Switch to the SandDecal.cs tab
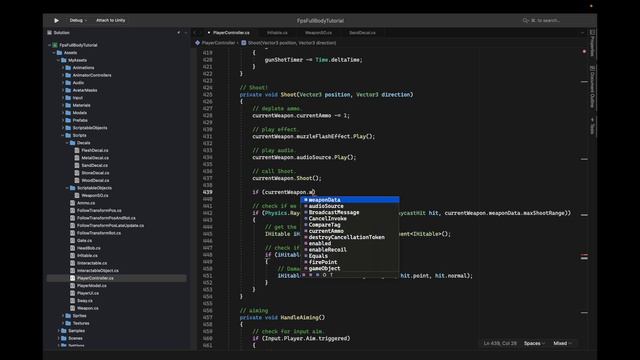Viewport: 640px width, 360px height. tap(362, 33)
